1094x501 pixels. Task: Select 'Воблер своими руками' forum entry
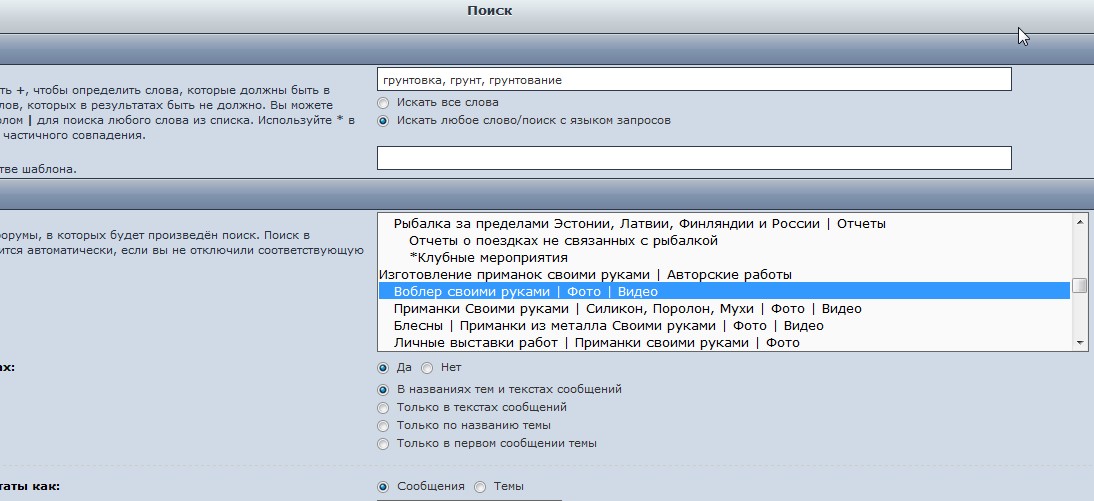pos(525,291)
